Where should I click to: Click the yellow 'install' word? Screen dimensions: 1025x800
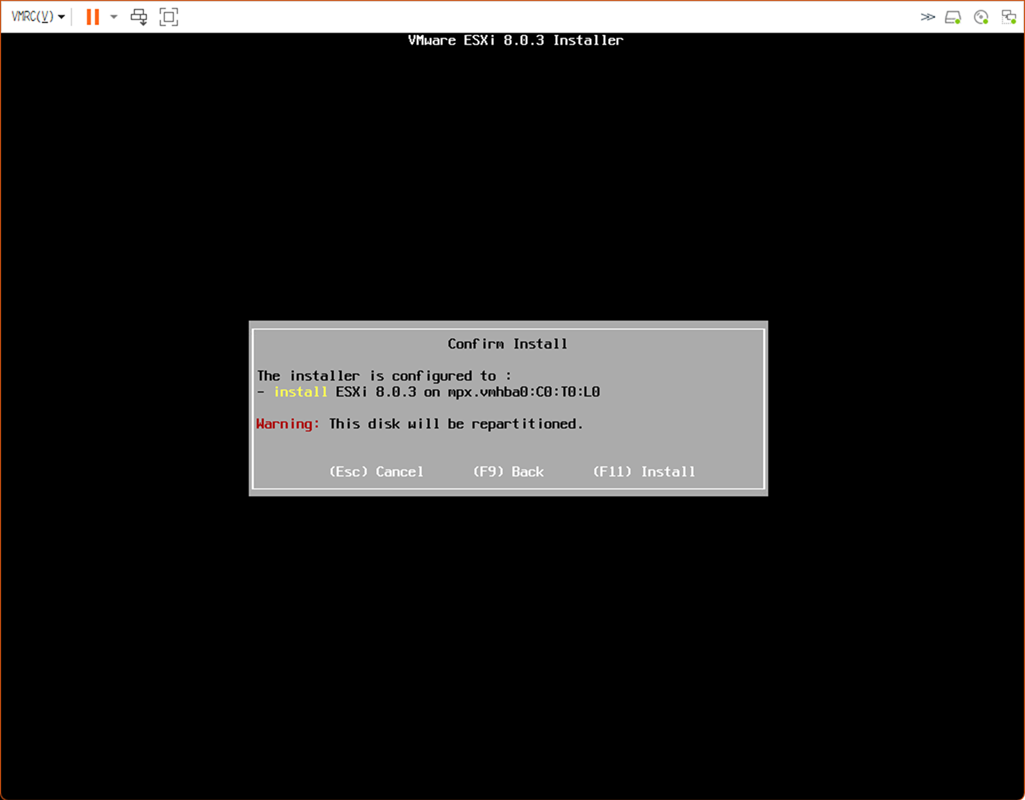click(x=300, y=392)
